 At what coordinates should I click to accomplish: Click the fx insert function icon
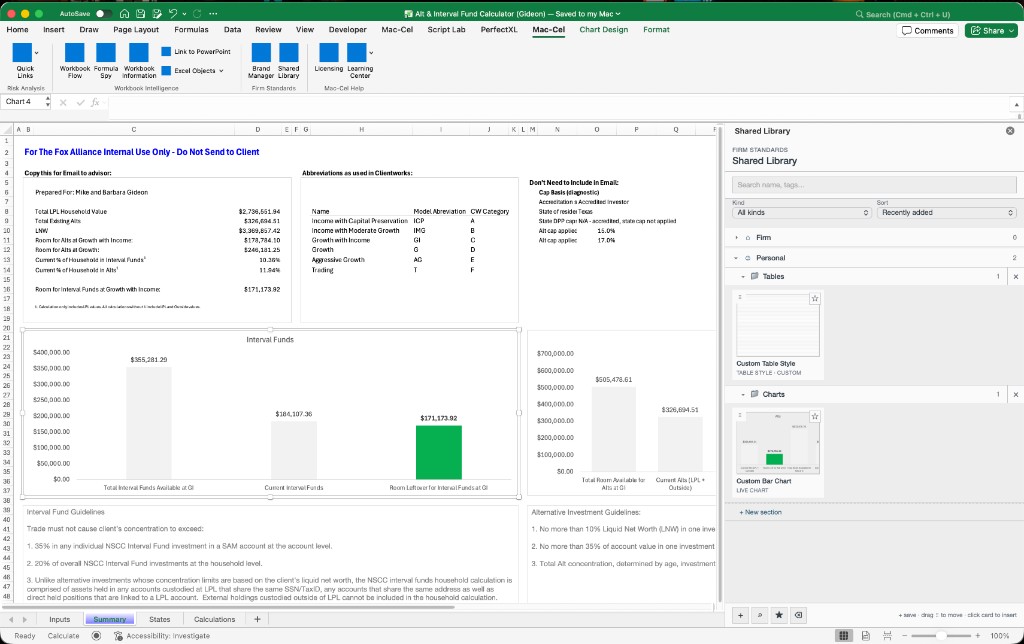(95, 102)
